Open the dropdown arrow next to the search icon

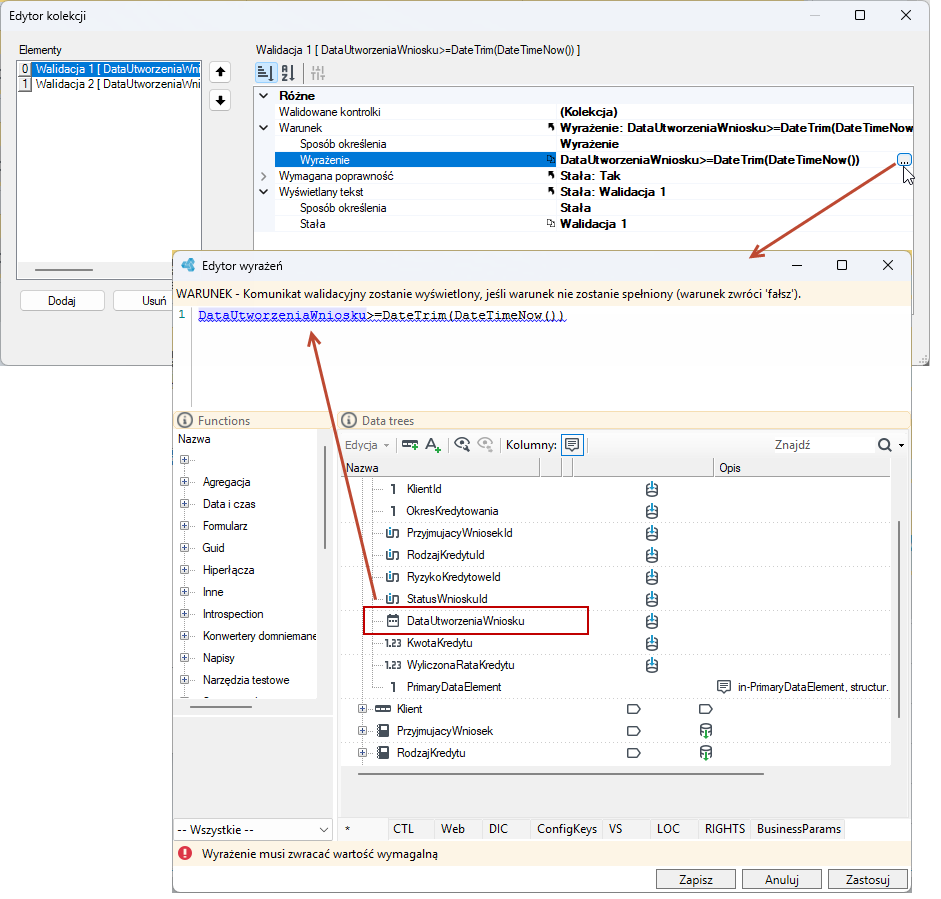901,445
